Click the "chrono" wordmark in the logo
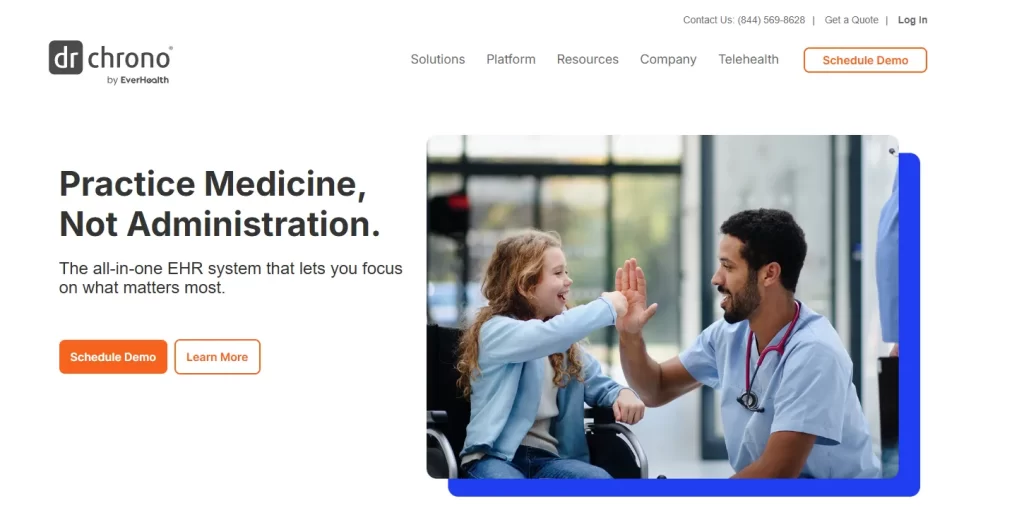This screenshot has height=520, width=1024. pyautogui.click(x=129, y=59)
